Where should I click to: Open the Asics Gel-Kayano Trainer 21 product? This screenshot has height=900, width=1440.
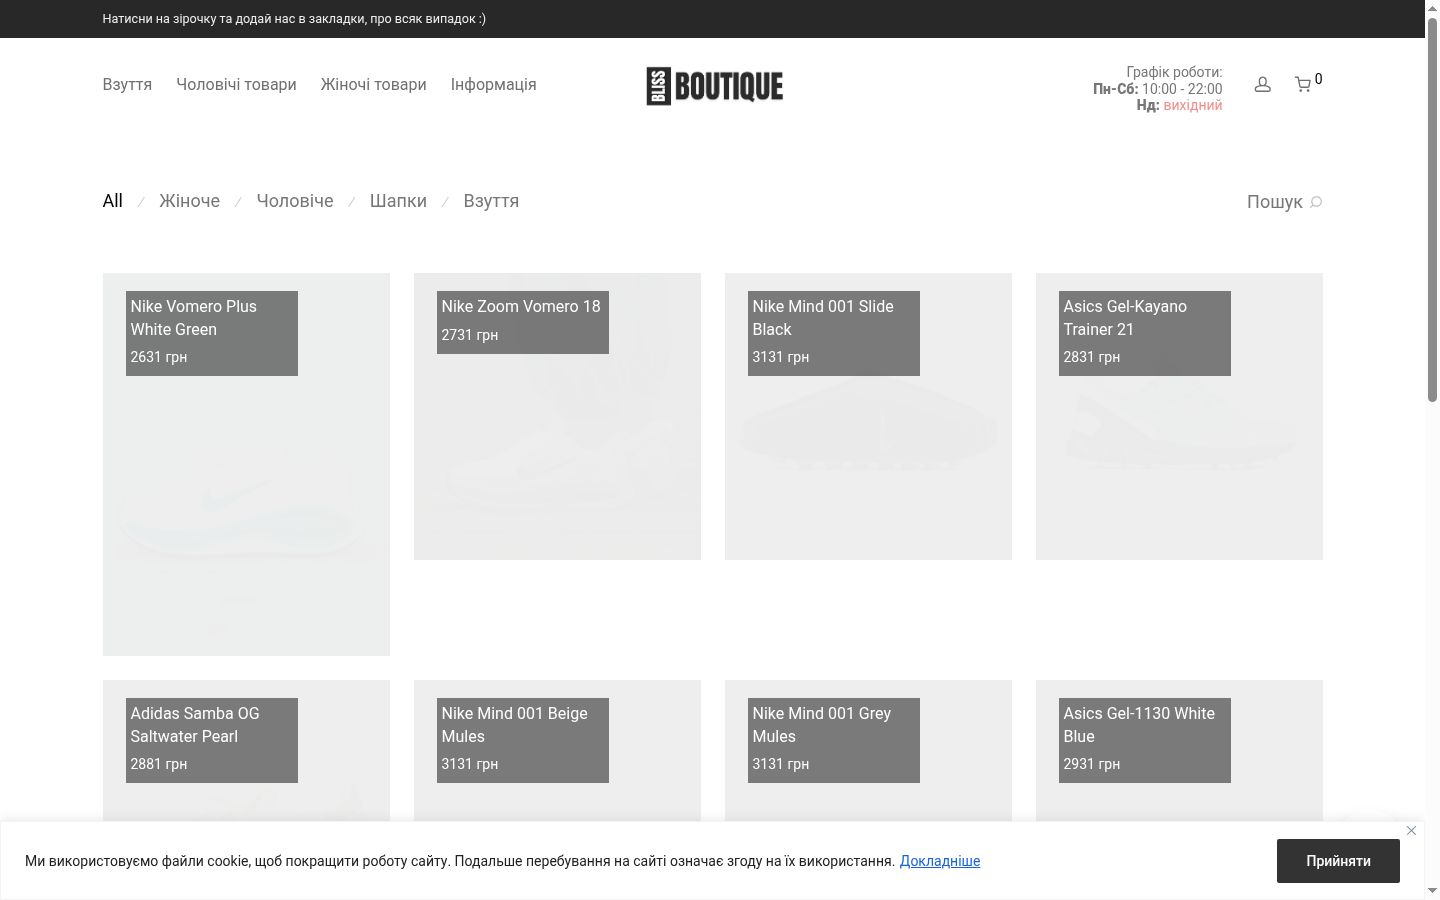(1179, 416)
